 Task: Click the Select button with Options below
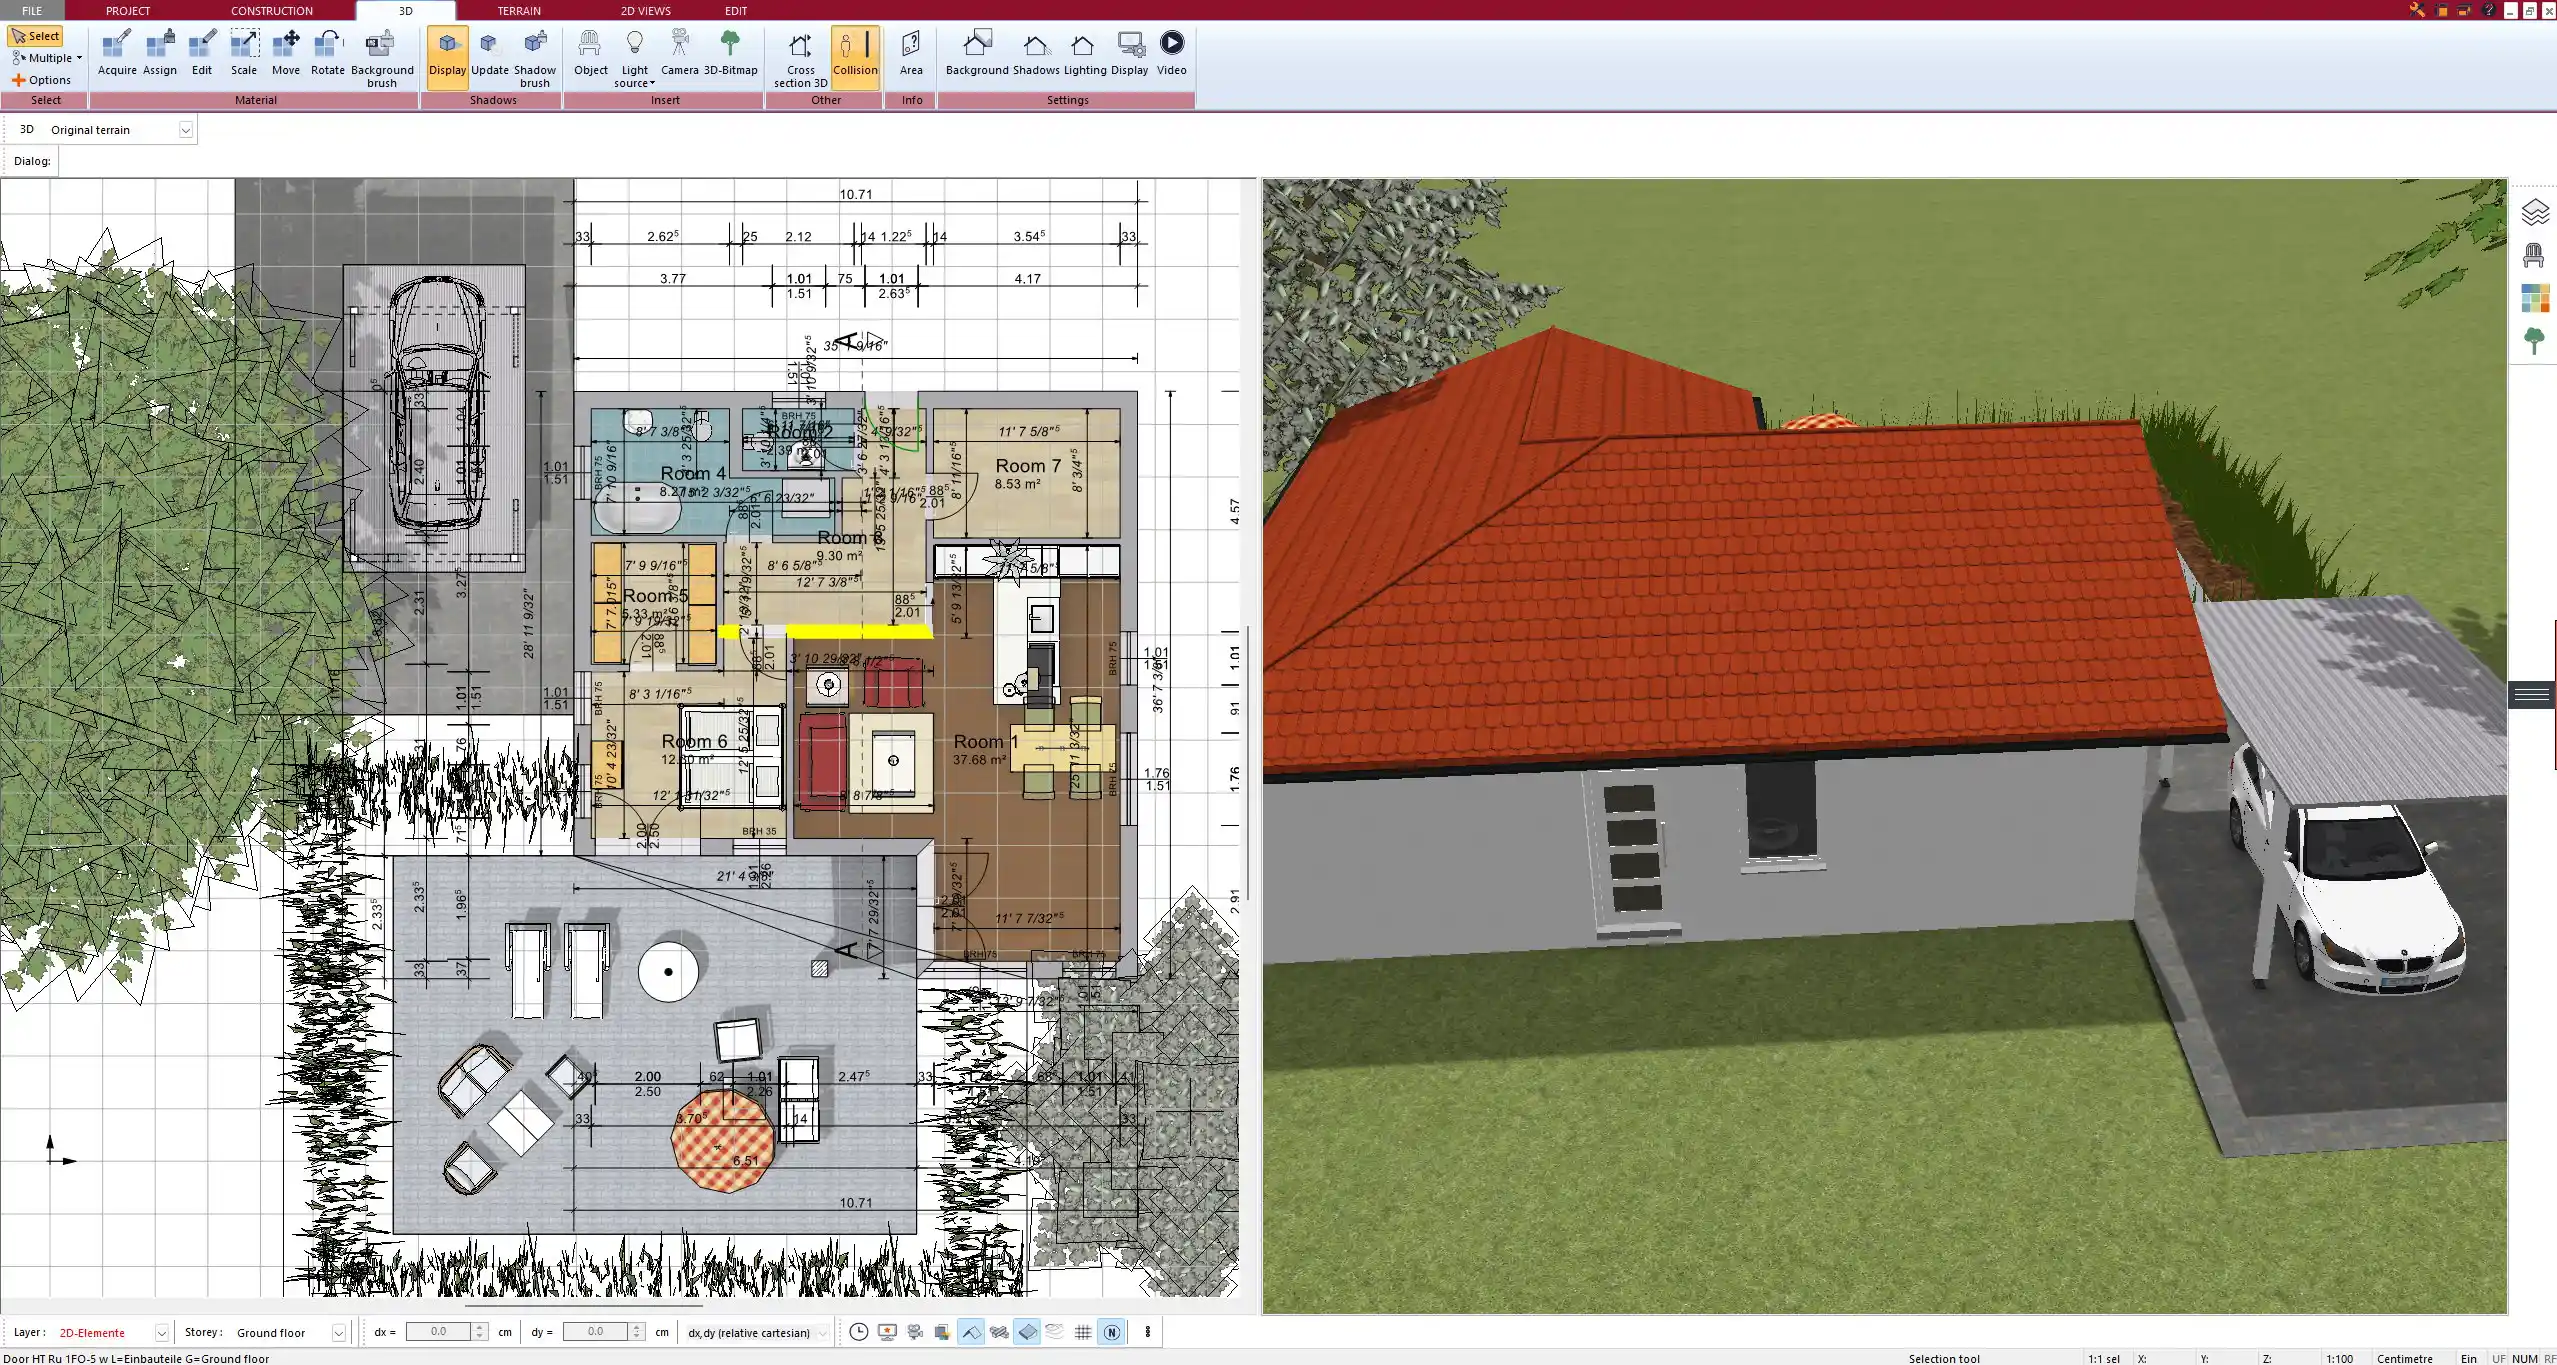(x=37, y=35)
